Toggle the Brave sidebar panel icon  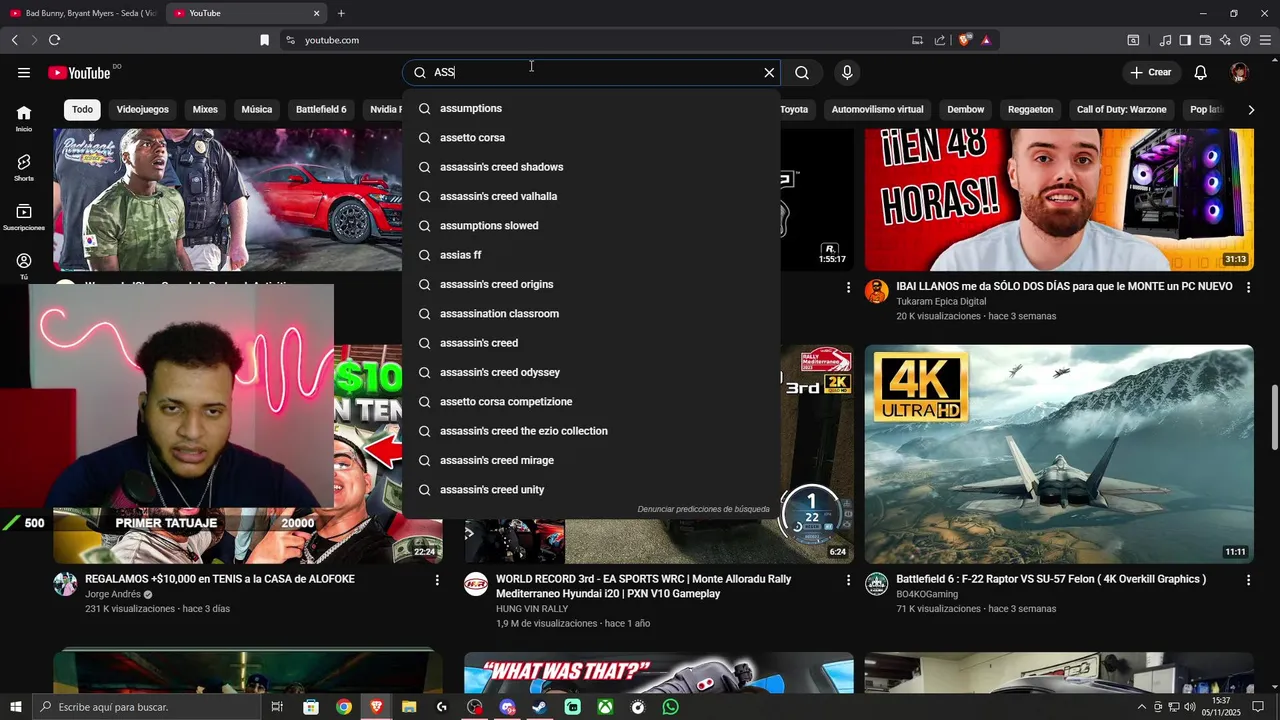pyautogui.click(x=1185, y=40)
